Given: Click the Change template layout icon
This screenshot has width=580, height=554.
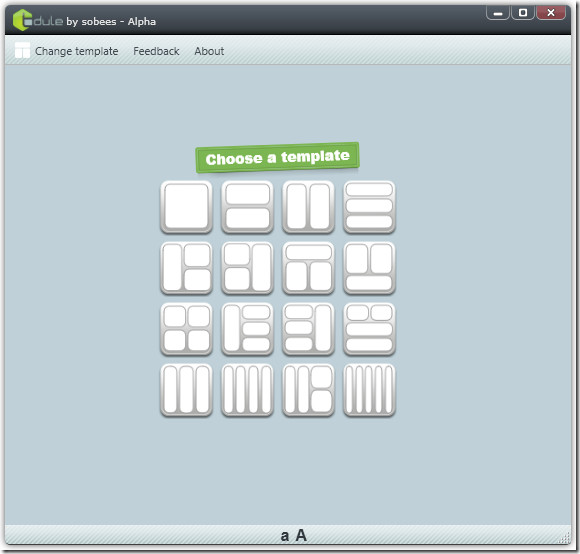Looking at the screenshot, I should (x=22, y=50).
